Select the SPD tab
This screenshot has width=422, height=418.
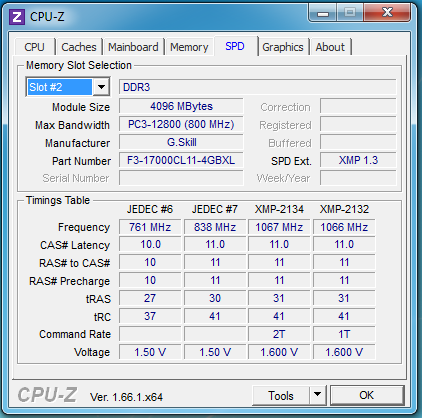(x=235, y=46)
